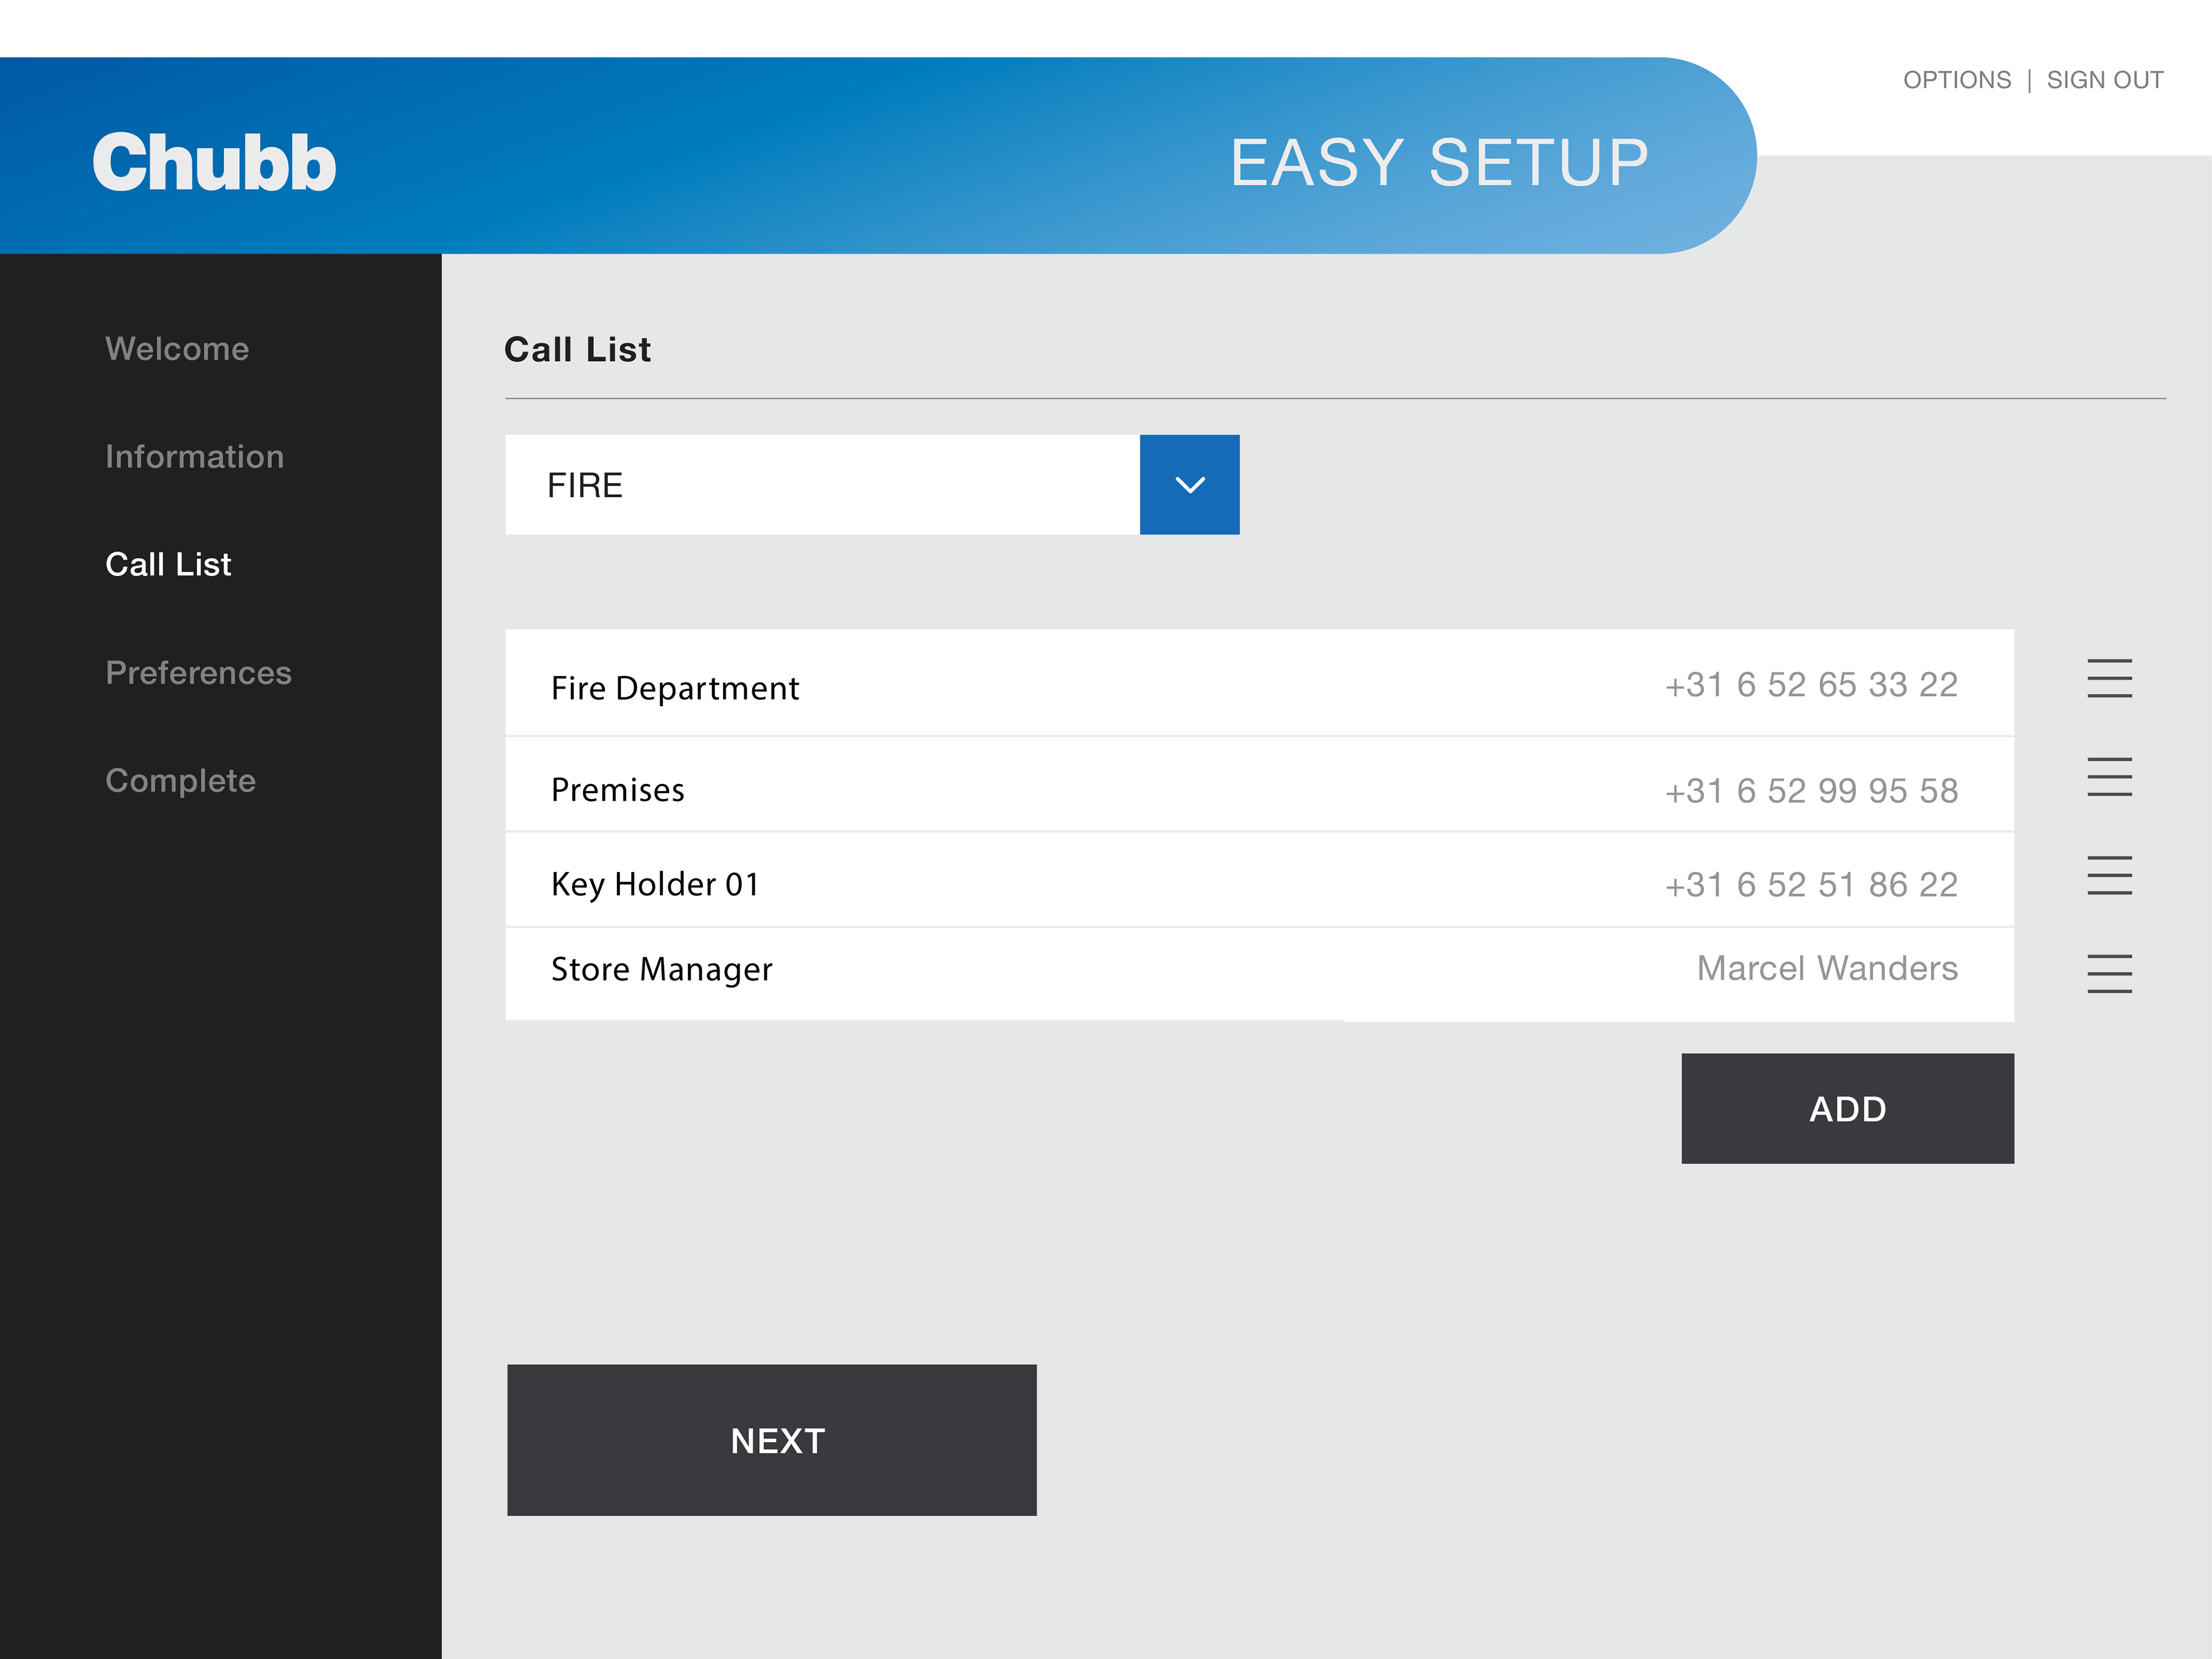Go to Welcome step in sidebar
This screenshot has width=2212, height=1659.
tap(177, 349)
